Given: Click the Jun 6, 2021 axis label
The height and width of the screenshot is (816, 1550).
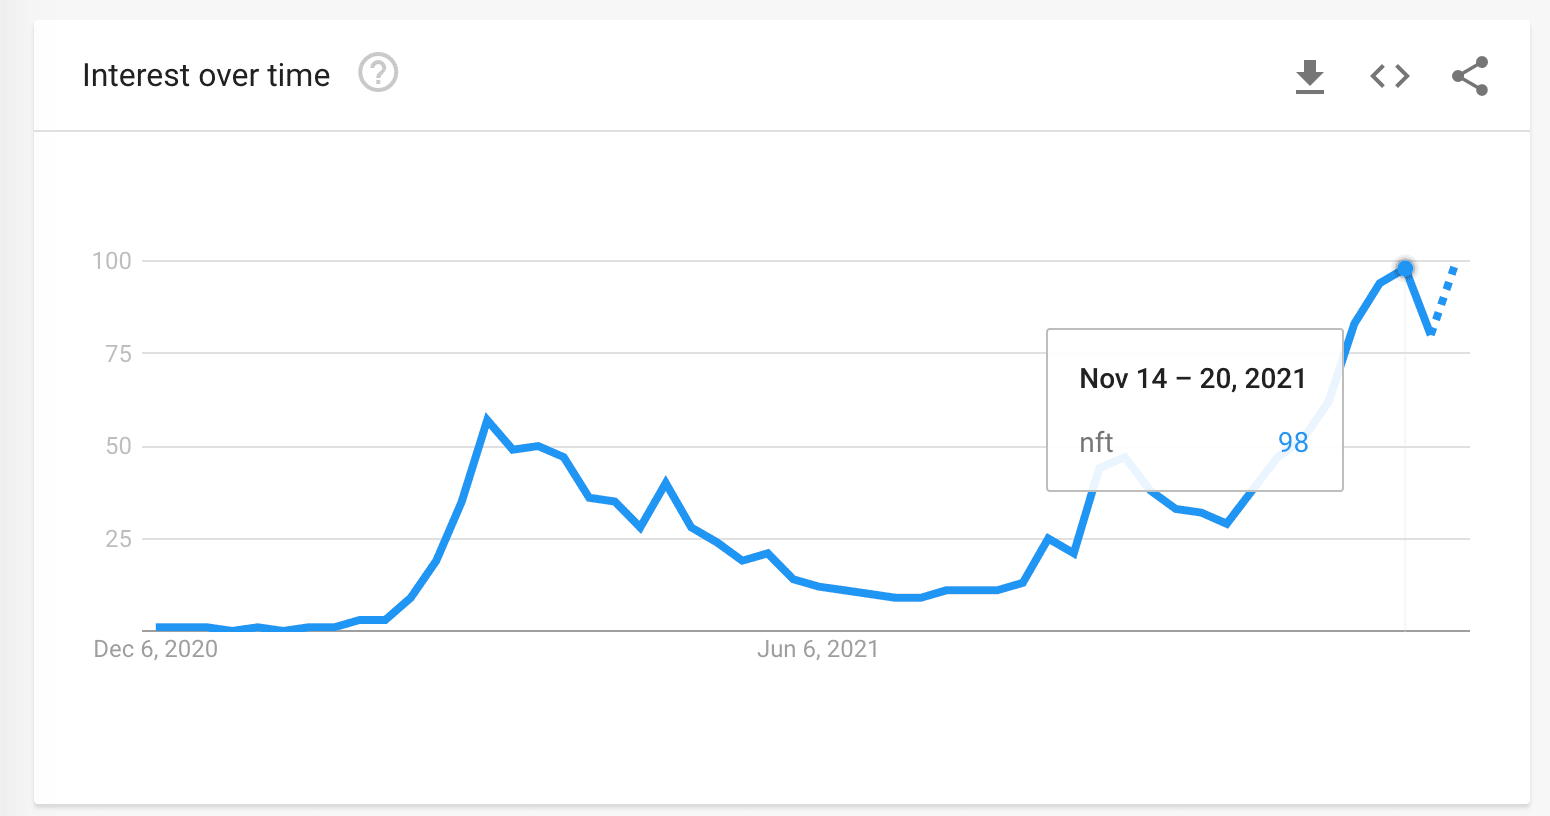Looking at the screenshot, I should click(x=818, y=649).
